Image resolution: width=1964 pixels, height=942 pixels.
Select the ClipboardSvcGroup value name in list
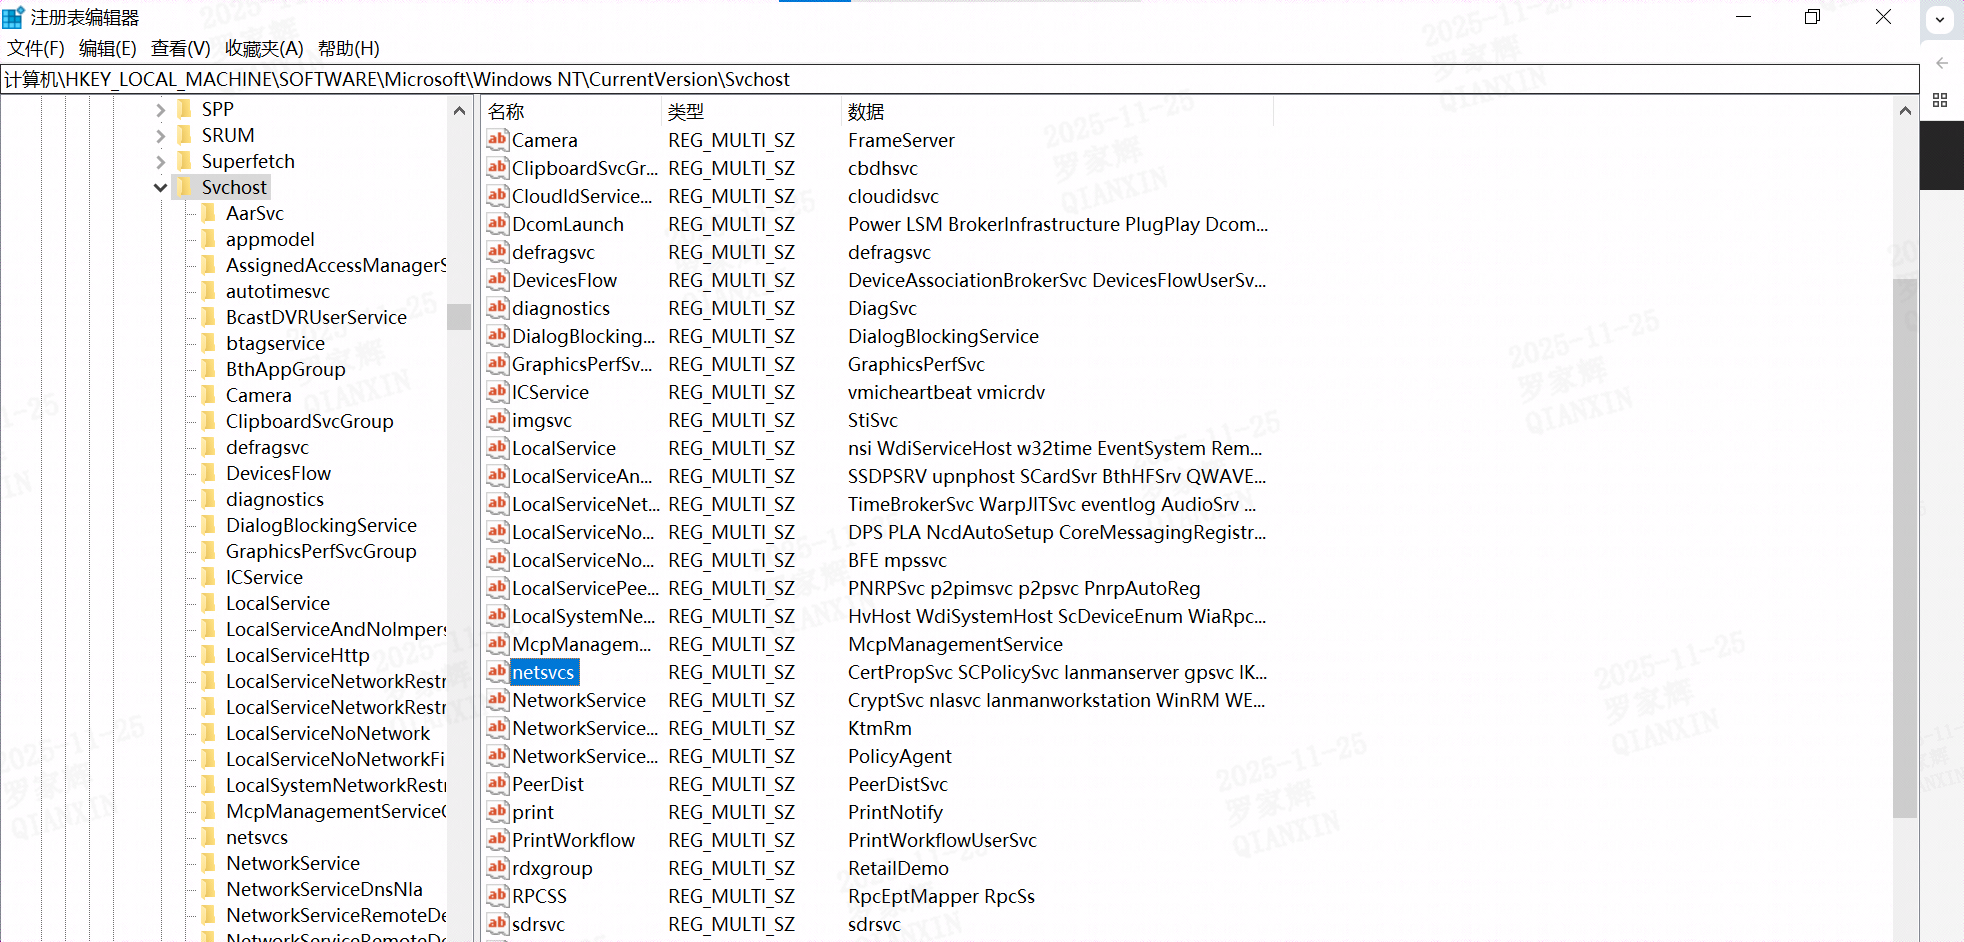click(585, 168)
